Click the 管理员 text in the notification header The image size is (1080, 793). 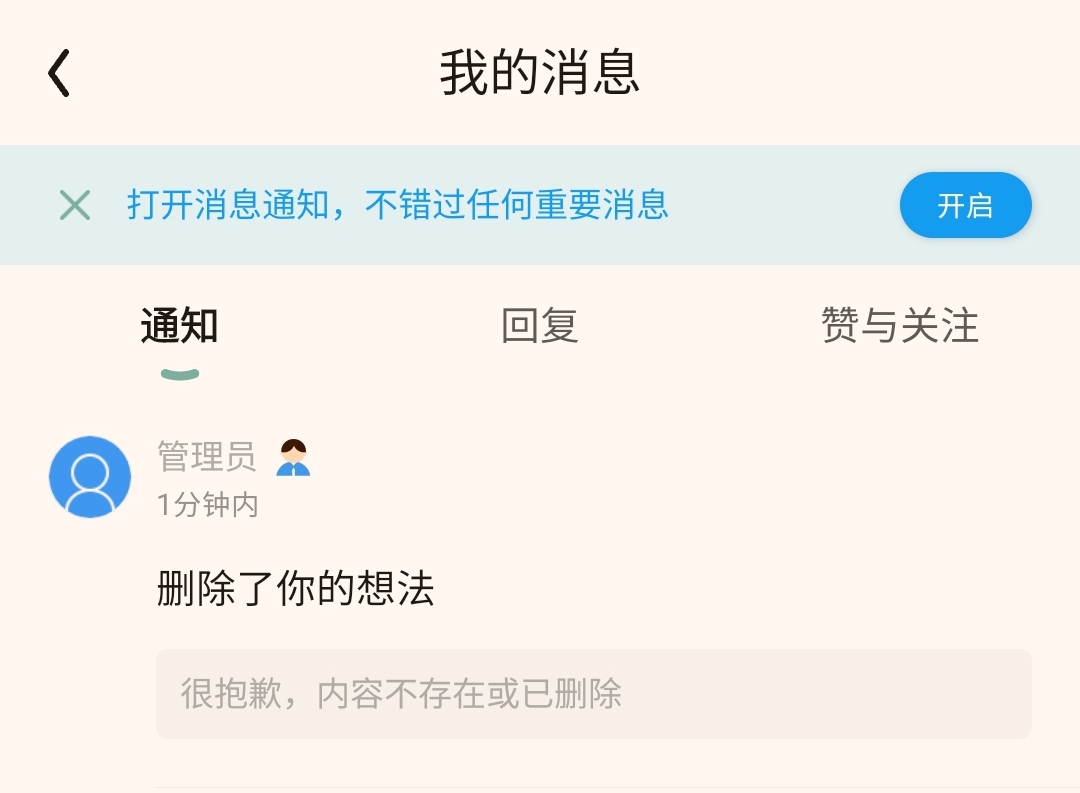(x=207, y=457)
